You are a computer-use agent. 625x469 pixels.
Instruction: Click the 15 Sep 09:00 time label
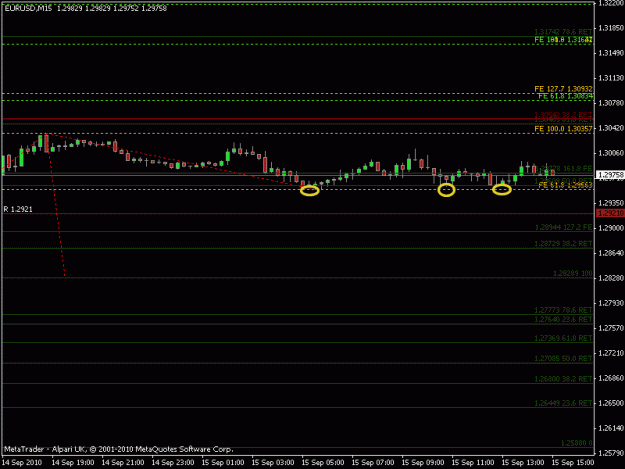coord(423,462)
